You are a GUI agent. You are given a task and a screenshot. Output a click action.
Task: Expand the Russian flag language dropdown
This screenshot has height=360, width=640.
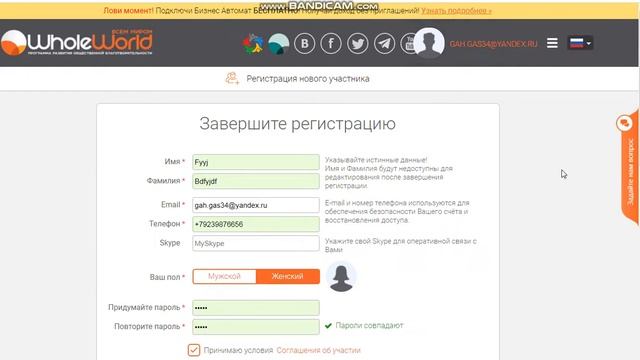point(580,43)
